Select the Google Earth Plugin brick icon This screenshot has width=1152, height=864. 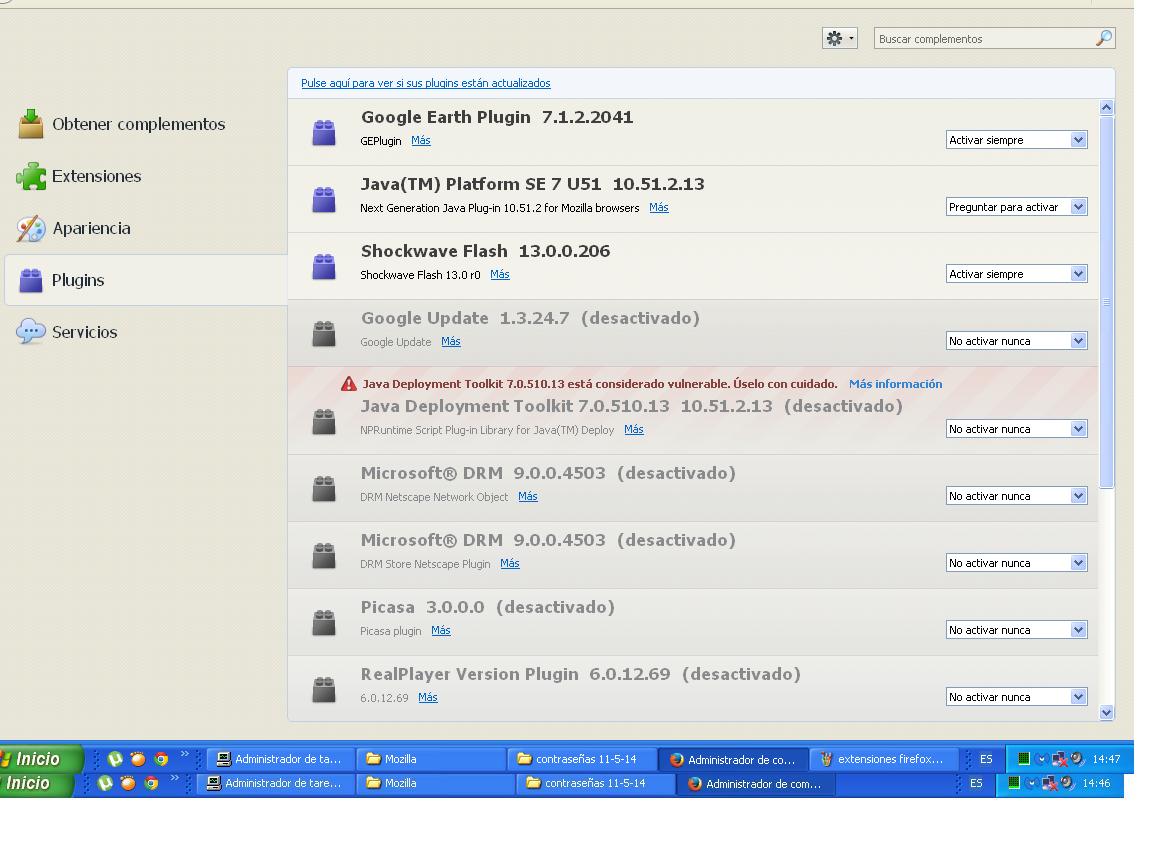tap(324, 132)
